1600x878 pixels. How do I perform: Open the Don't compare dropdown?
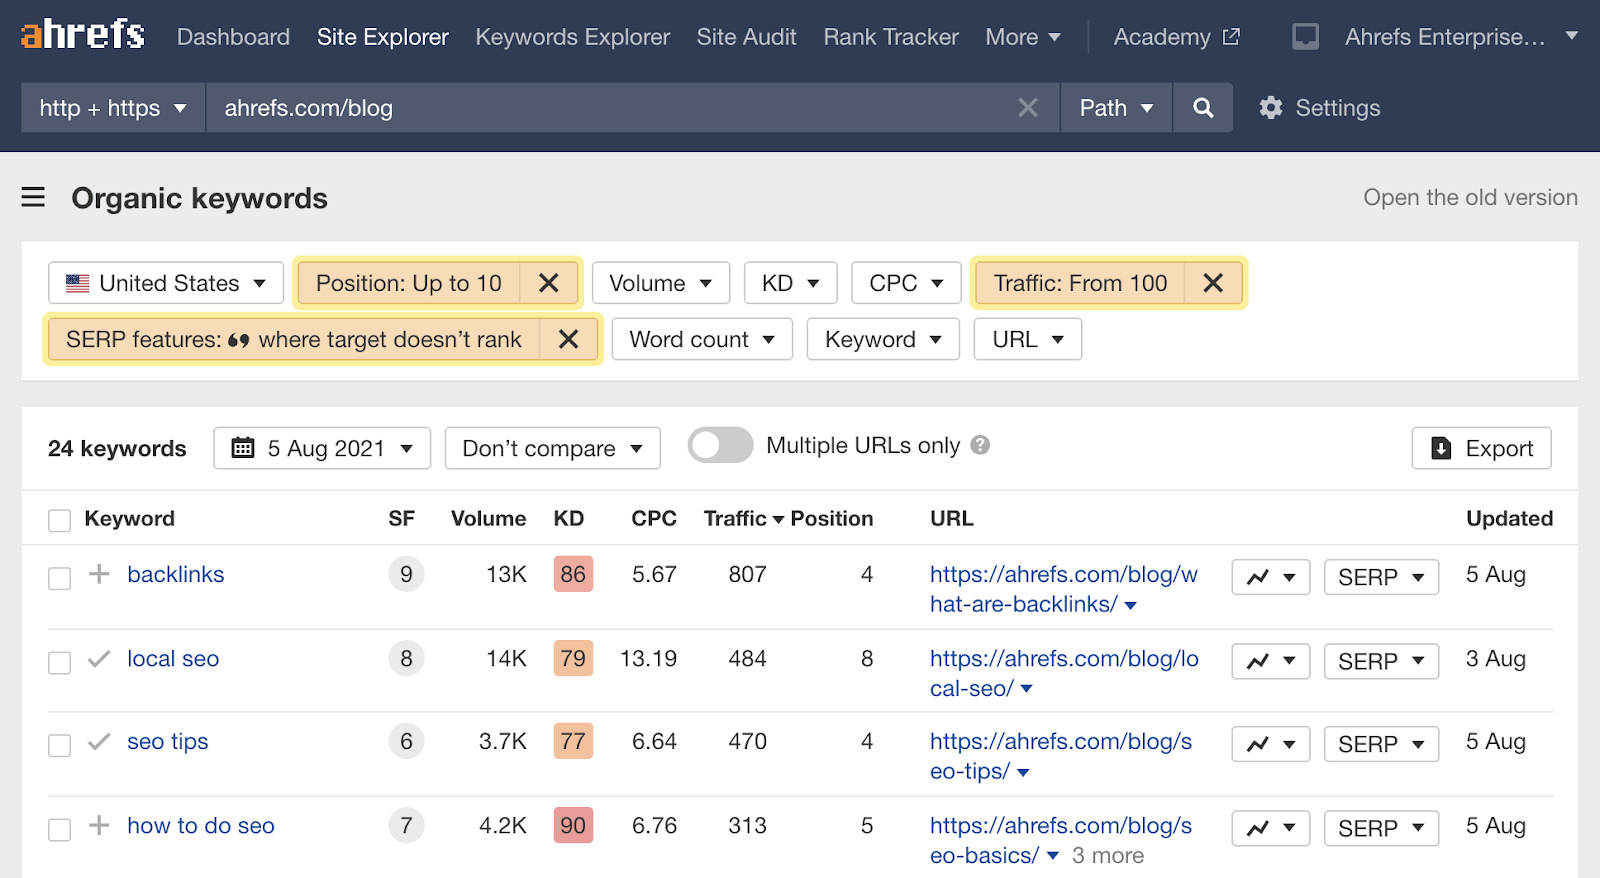(552, 448)
